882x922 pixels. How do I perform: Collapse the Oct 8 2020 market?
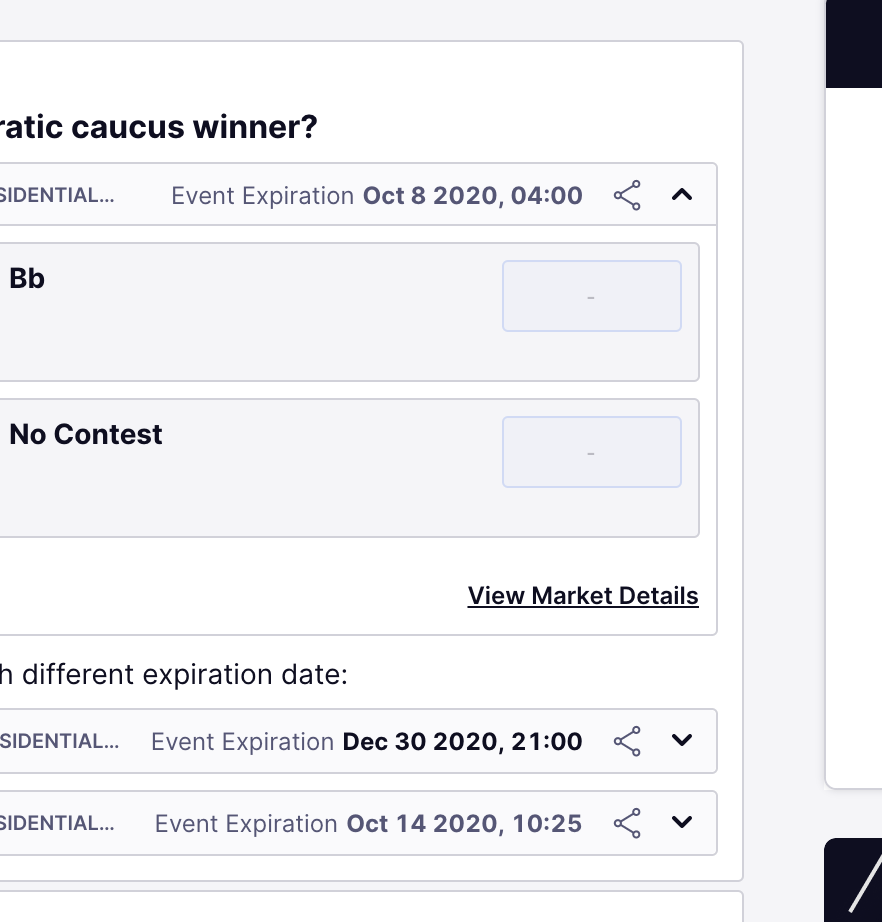pos(682,195)
